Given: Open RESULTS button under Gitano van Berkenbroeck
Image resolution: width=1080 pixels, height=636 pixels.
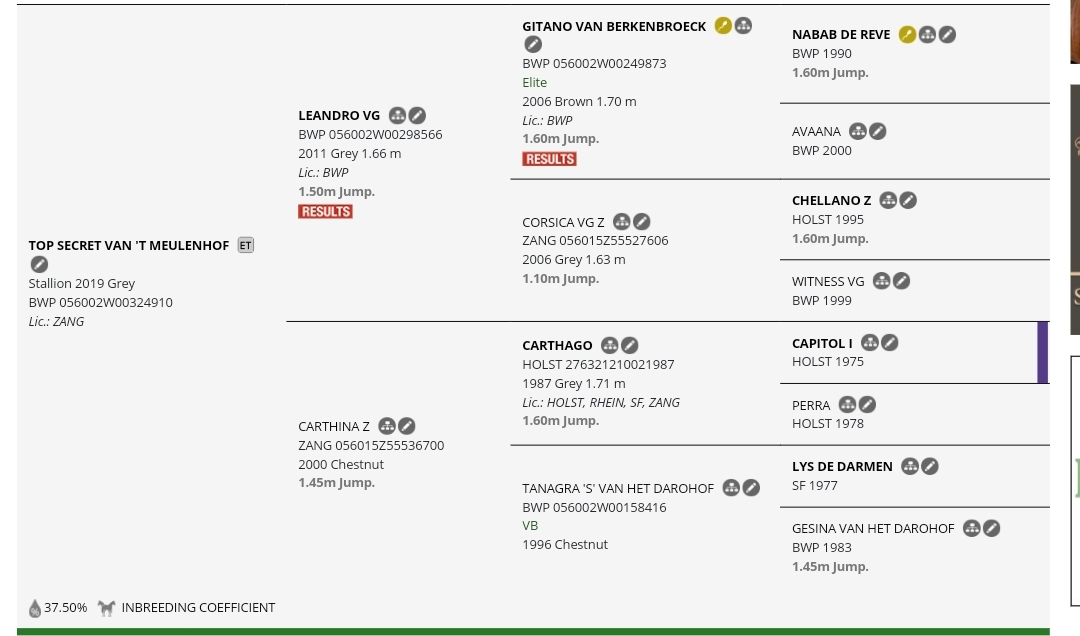Looking at the screenshot, I should click(550, 159).
